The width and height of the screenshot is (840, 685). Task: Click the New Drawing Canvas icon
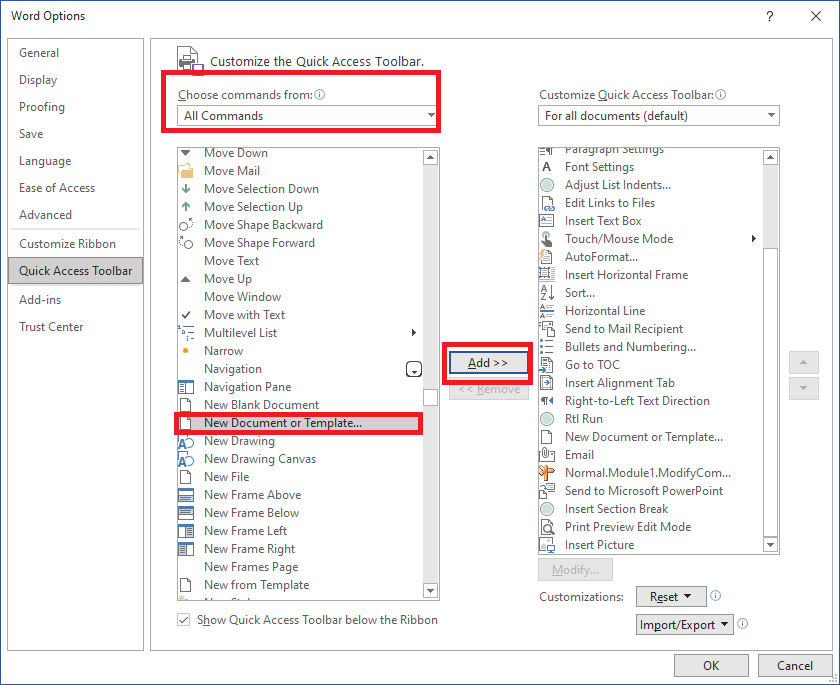coord(186,459)
